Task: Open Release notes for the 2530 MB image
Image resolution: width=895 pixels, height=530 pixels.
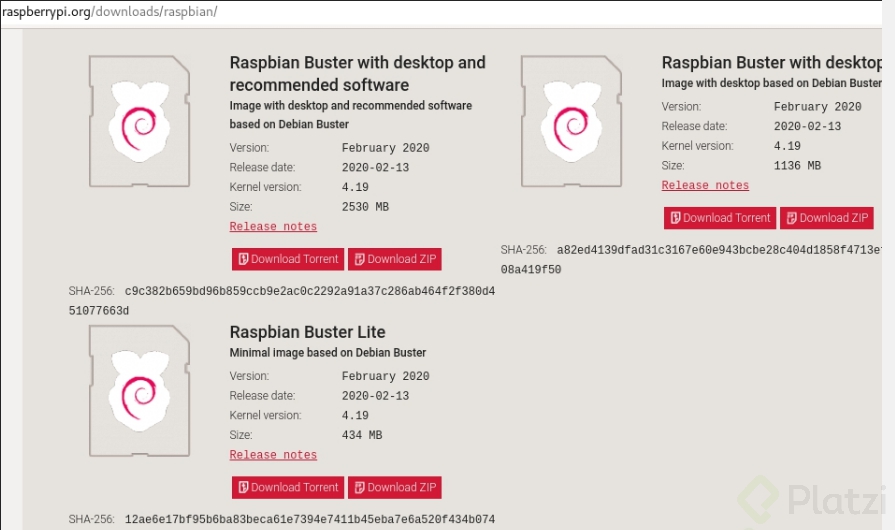Action: (273, 226)
